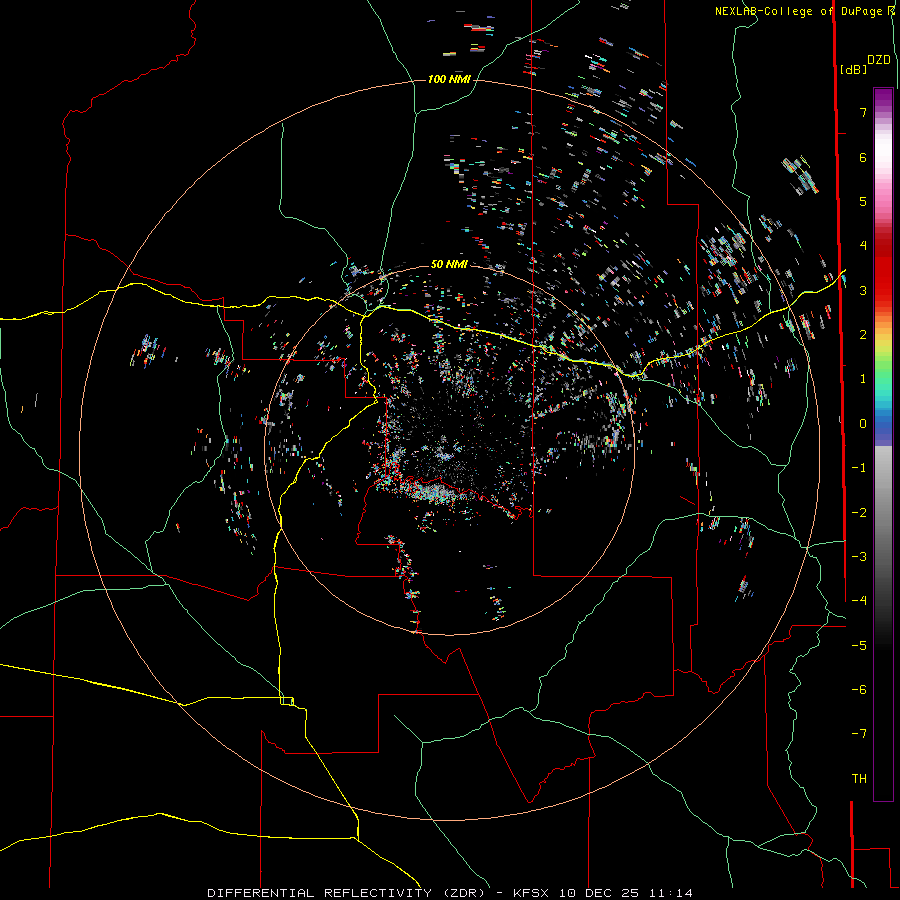Click the -5 value on the dB scale
900x900 pixels.
[859, 646]
